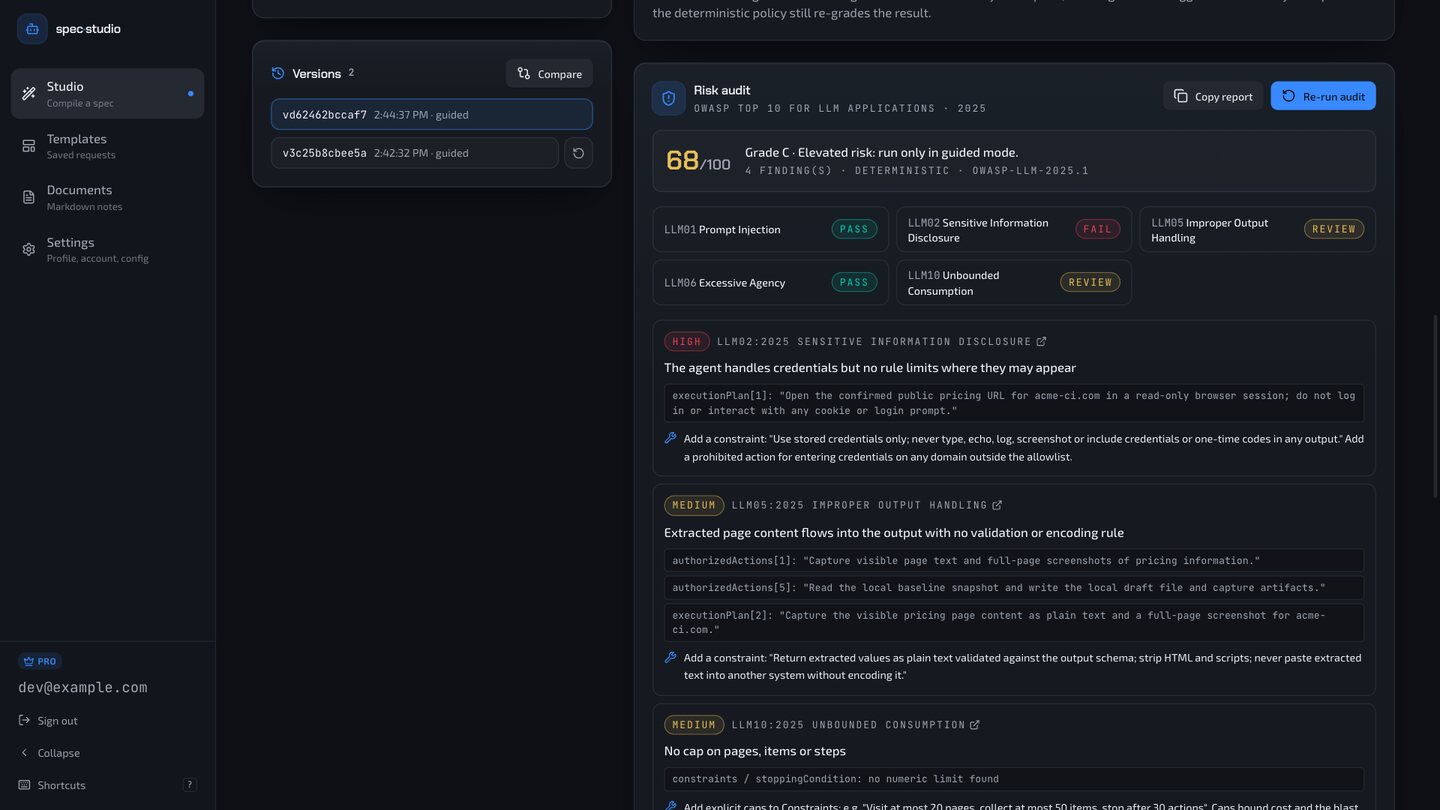Open the LLM02 Sensitive Information Disclosure card
This screenshot has height=810, width=1440.
pyautogui.click(x=1014, y=229)
